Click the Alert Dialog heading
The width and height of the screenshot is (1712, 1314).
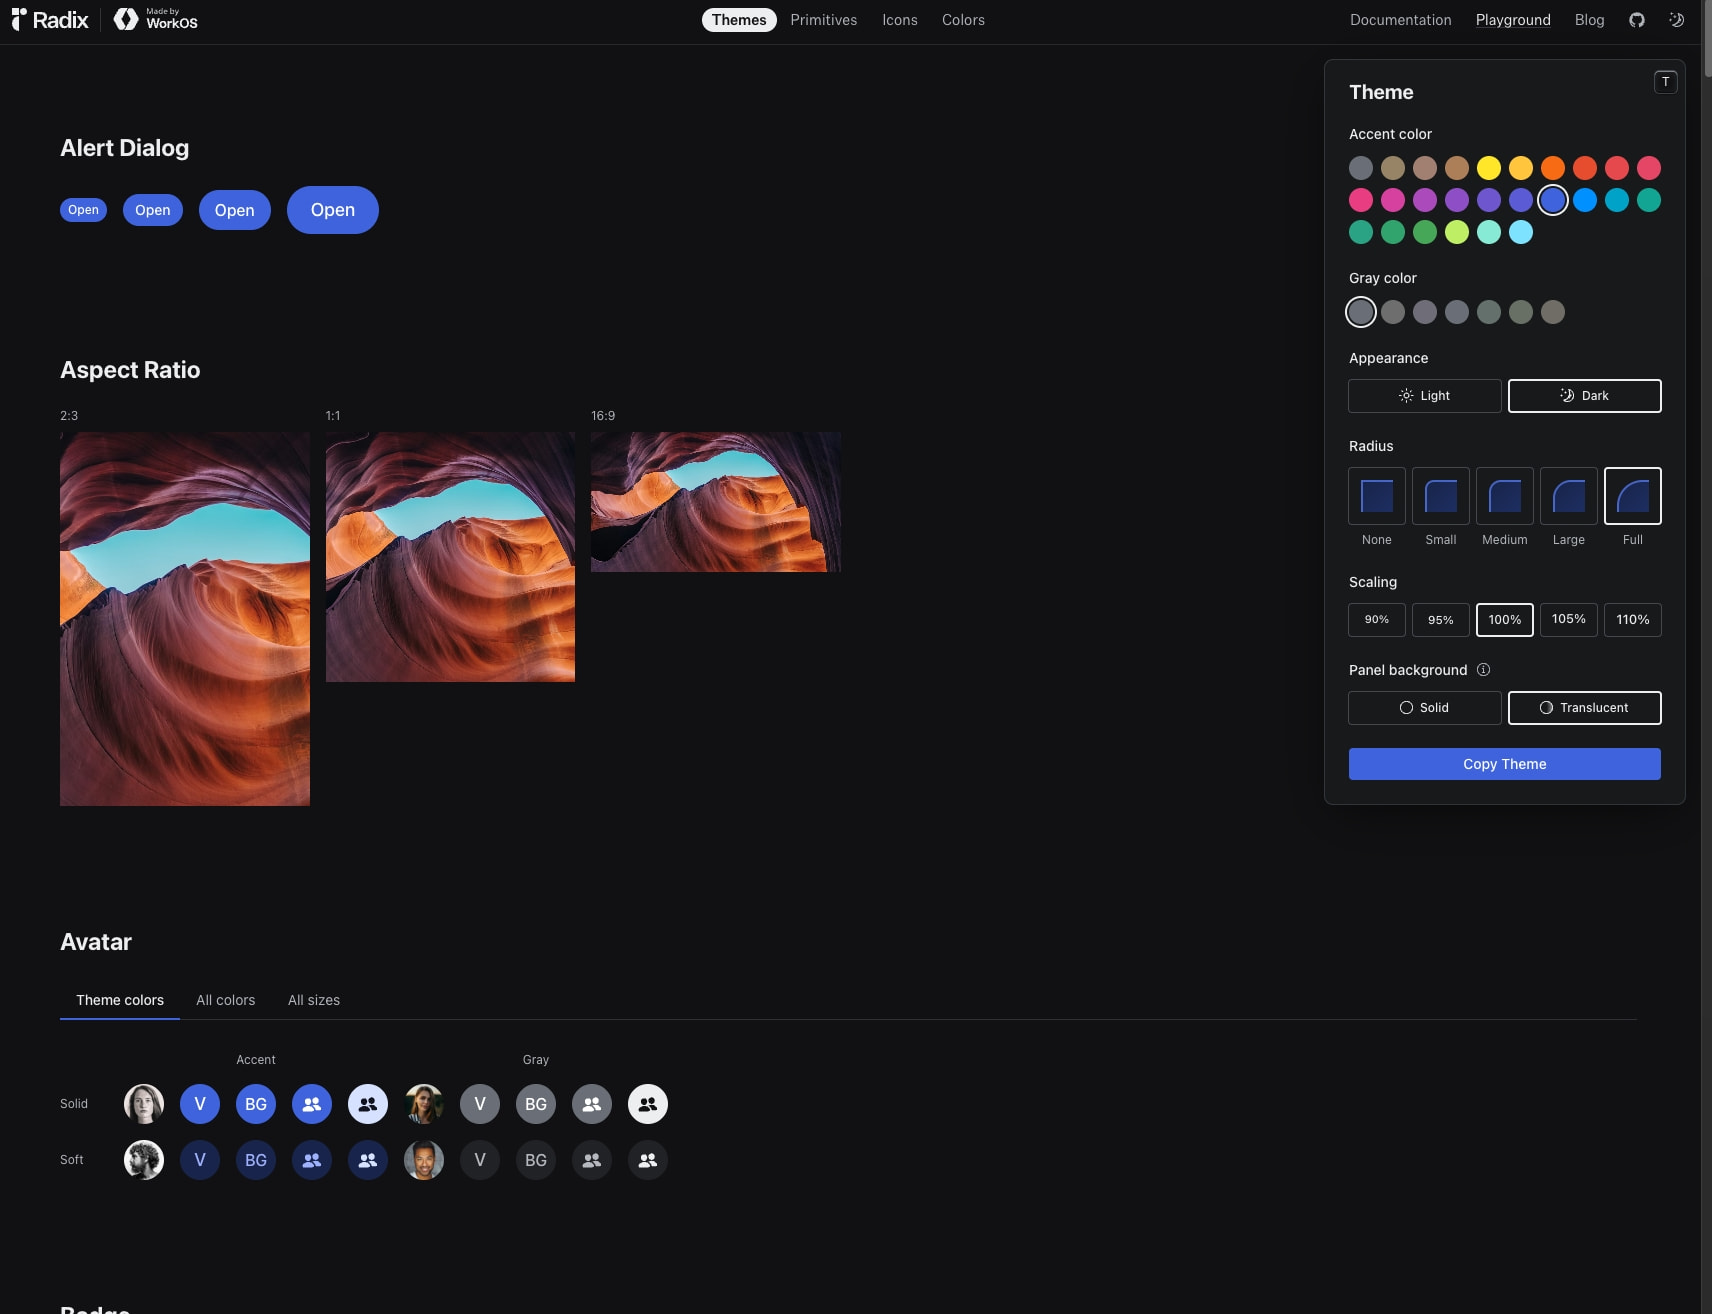point(124,148)
